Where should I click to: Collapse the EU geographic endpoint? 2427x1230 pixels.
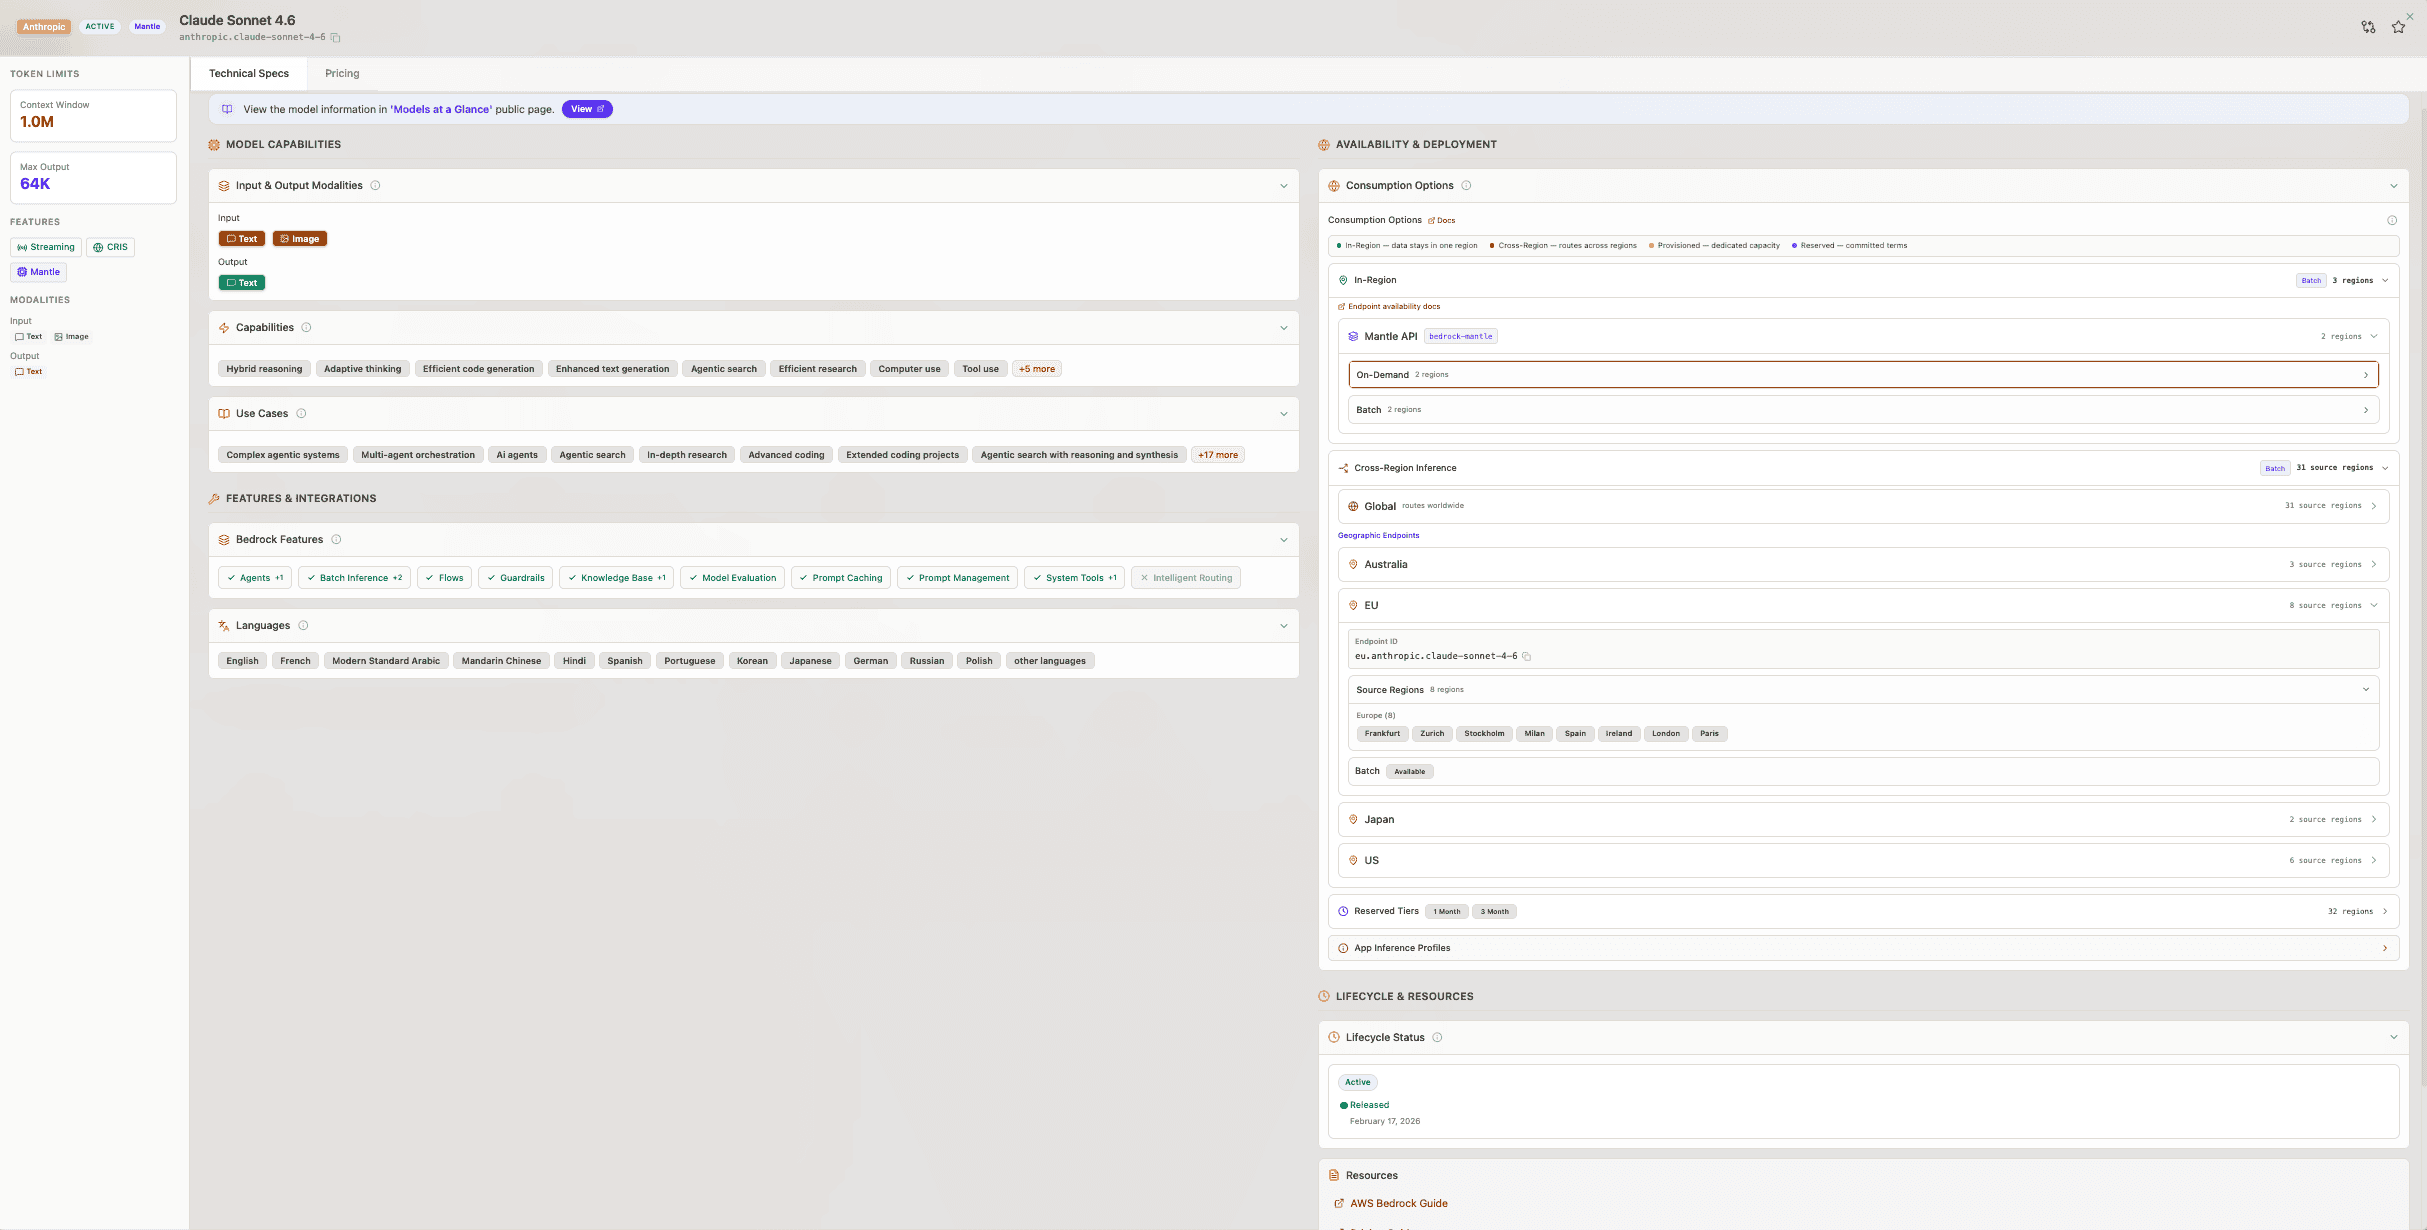click(2374, 606)
